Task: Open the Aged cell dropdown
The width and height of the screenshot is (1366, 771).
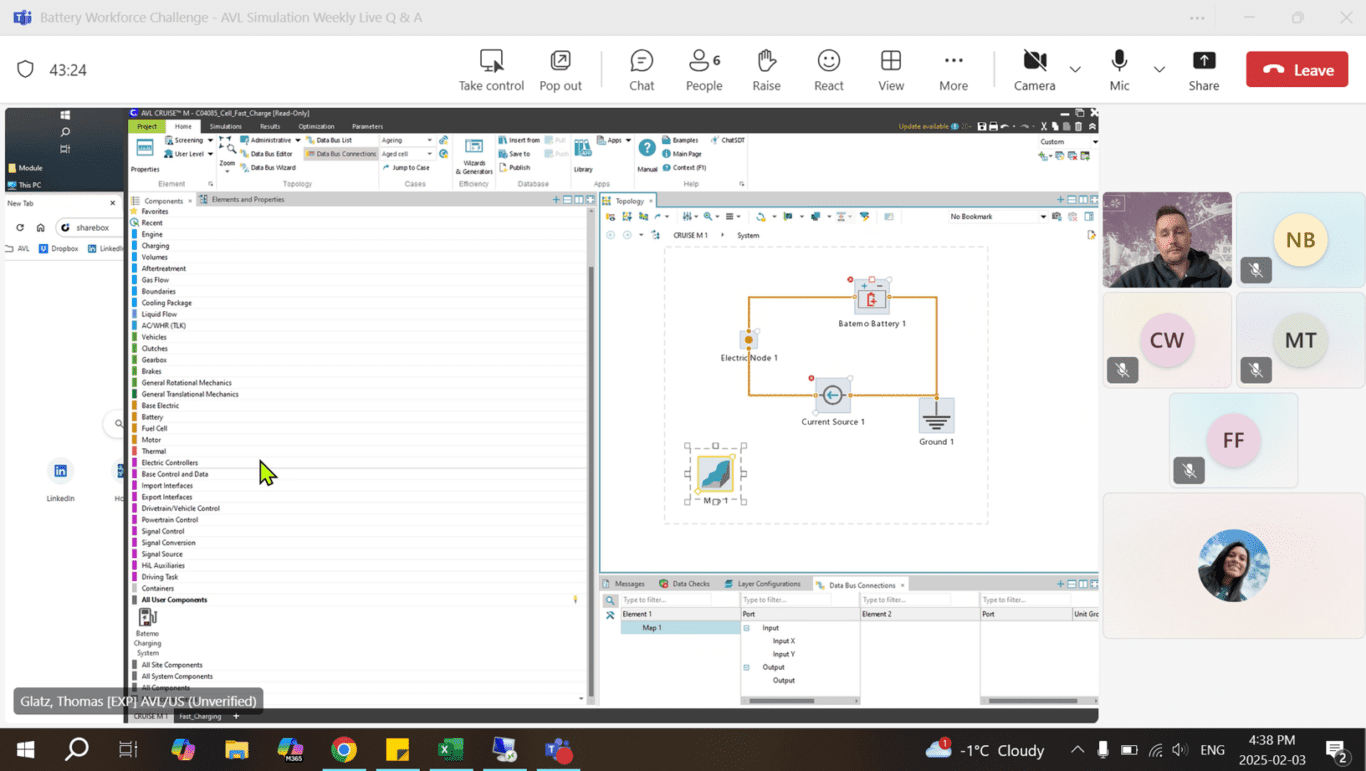Action: click(x=407, y=154)
